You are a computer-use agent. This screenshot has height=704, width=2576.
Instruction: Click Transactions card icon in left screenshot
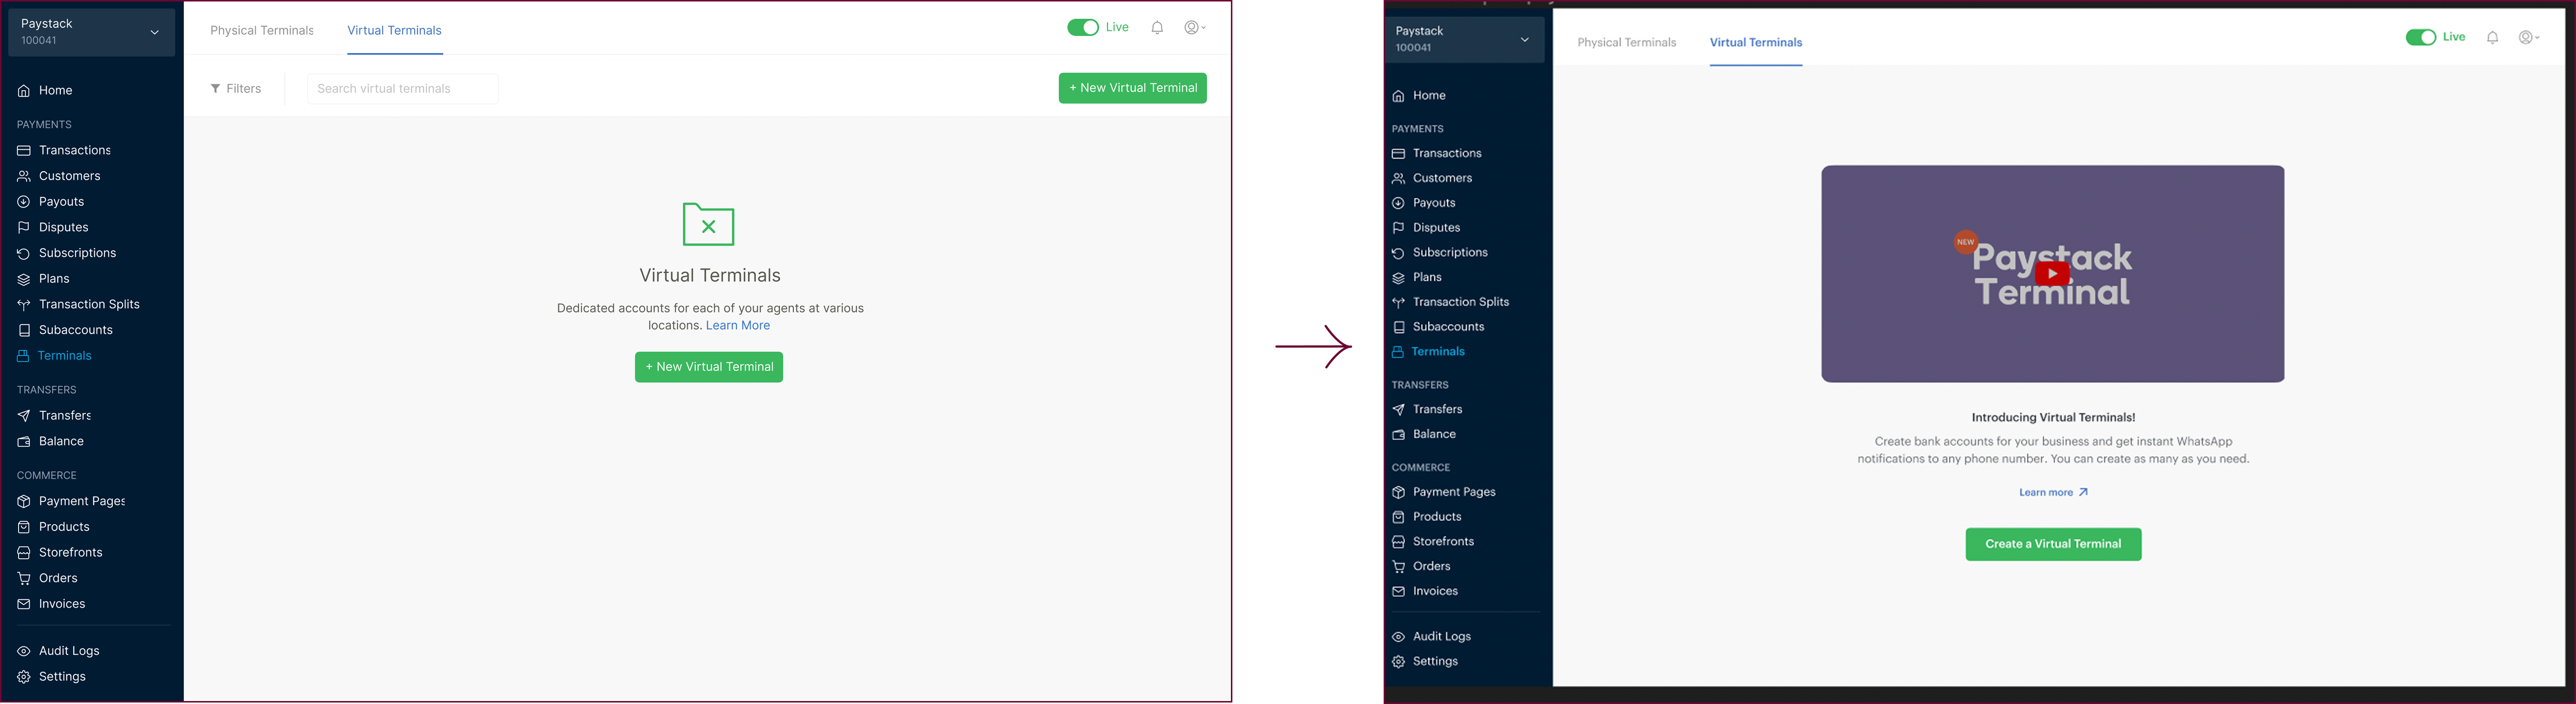tap(24, 151)
